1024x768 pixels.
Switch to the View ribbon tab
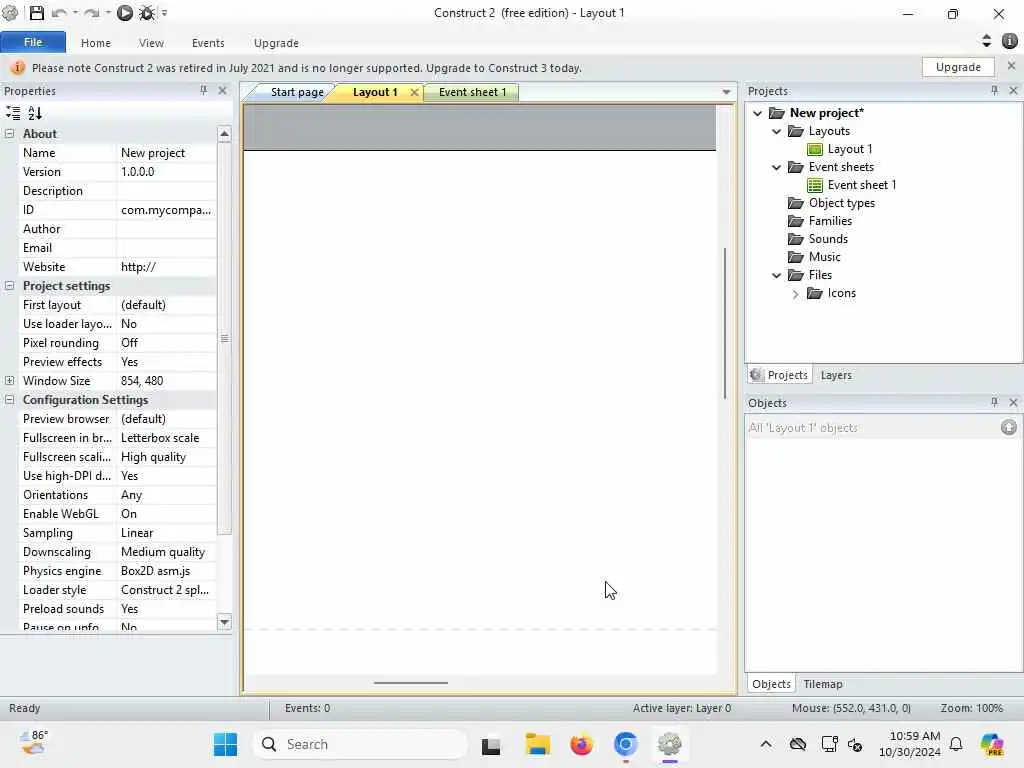[151, 43]
